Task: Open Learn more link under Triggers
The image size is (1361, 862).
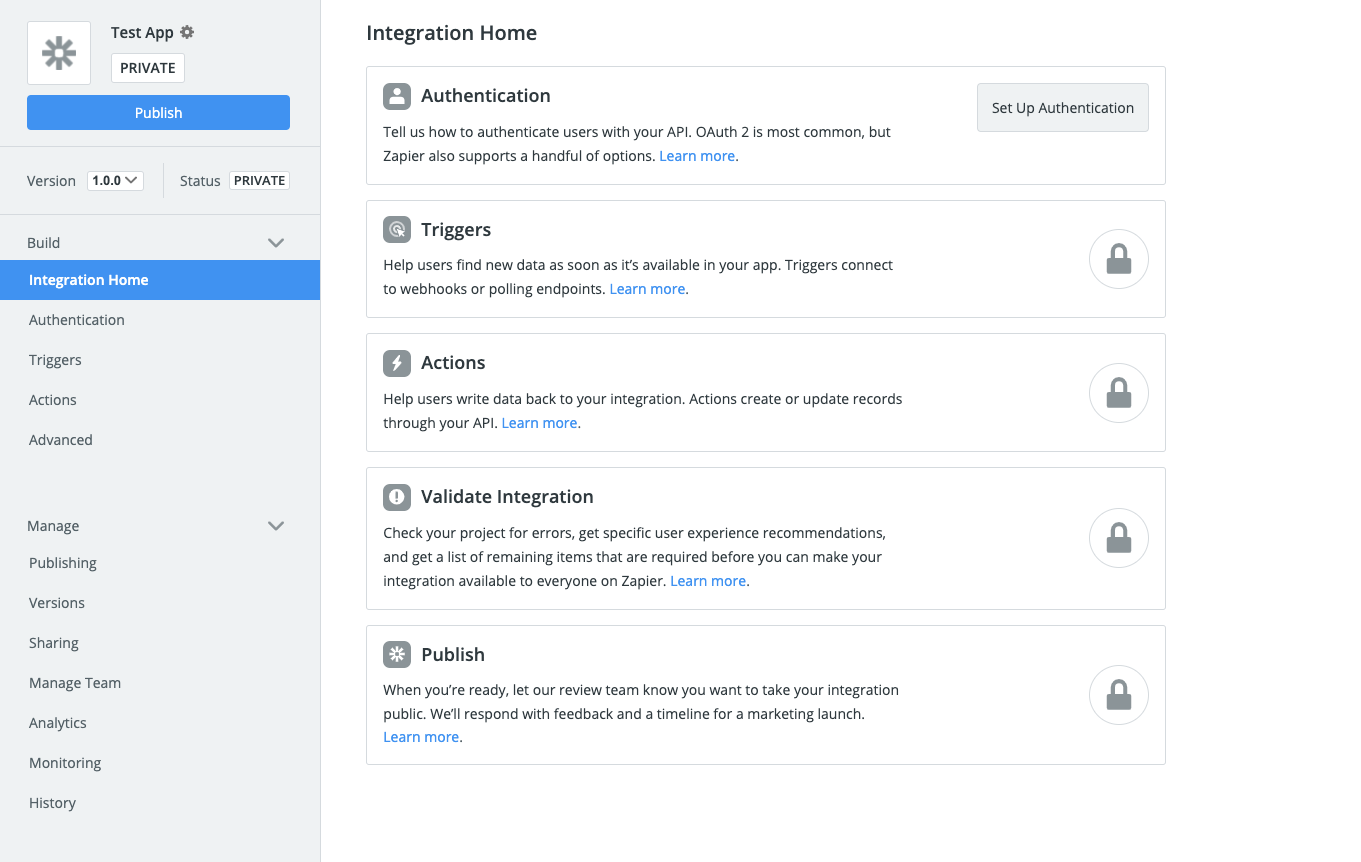Action: pyautogui.click(x=647, y=289)
